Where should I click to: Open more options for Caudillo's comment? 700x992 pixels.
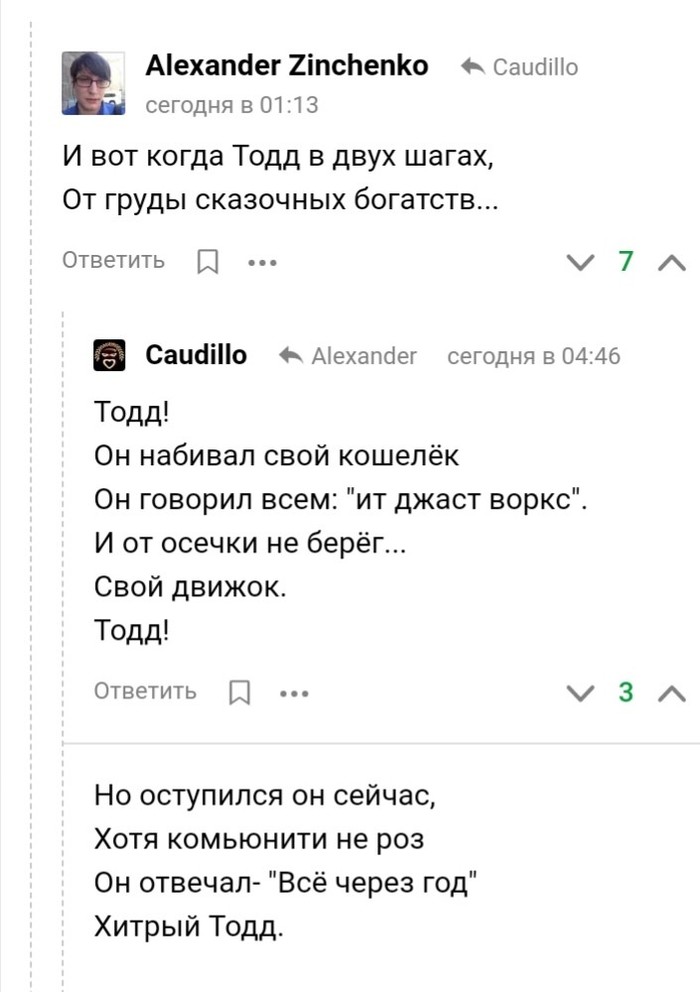(x=294, y=691)
